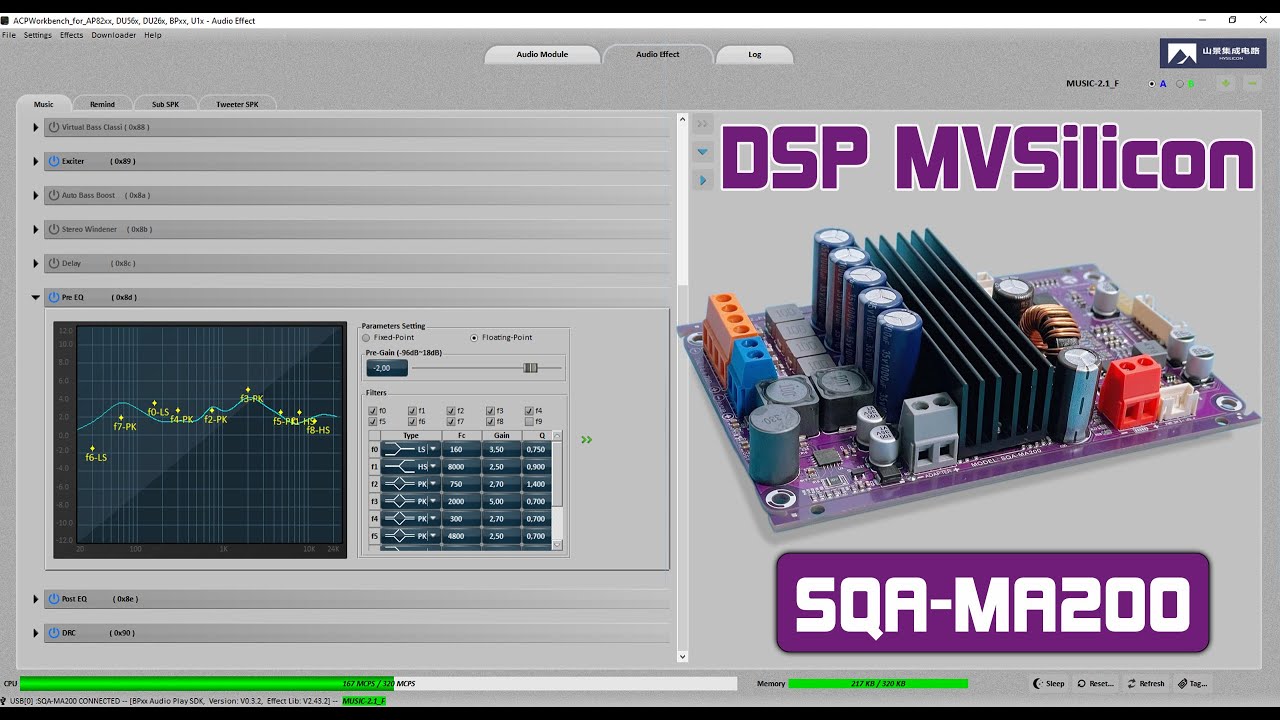
Task: Click f0 low-shelf filter shape icon
Action: [x=399, y=450]
